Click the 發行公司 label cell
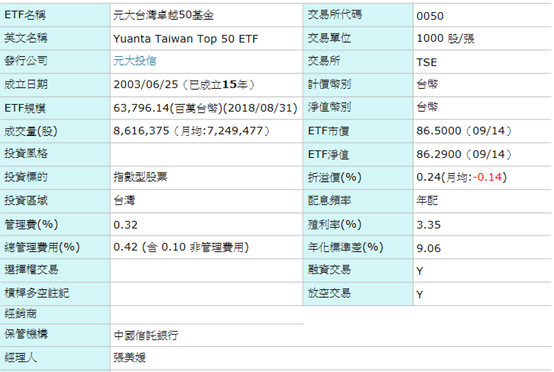Screen dimensions: 554x372 coord(55,61)
